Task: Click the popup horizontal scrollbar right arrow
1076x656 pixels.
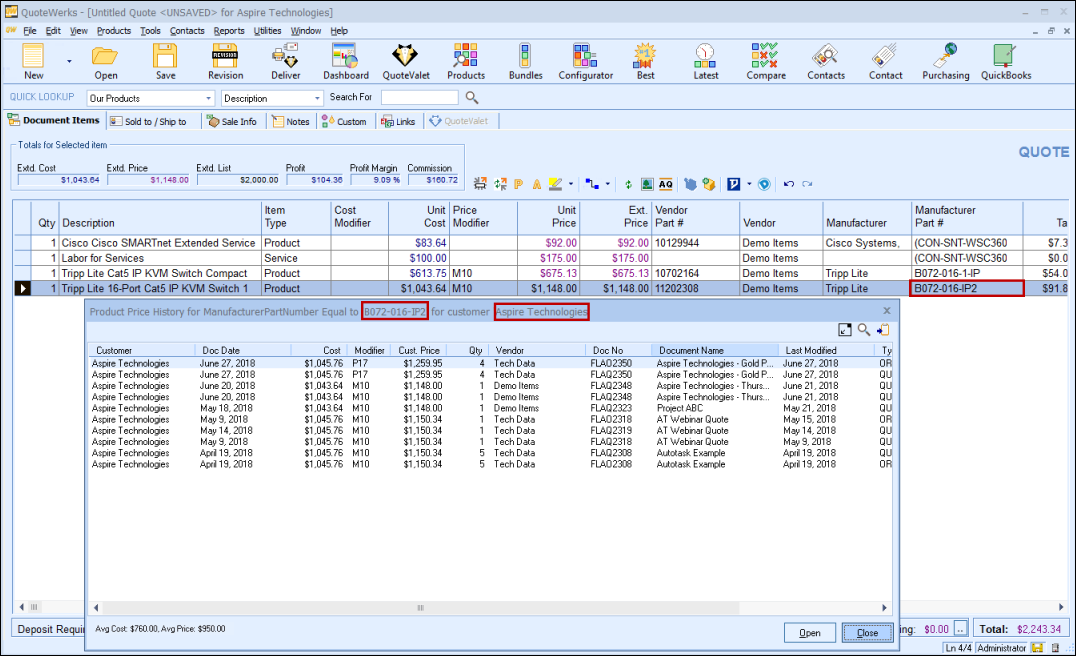Action: pyautogui.click(x=884, y=608)
